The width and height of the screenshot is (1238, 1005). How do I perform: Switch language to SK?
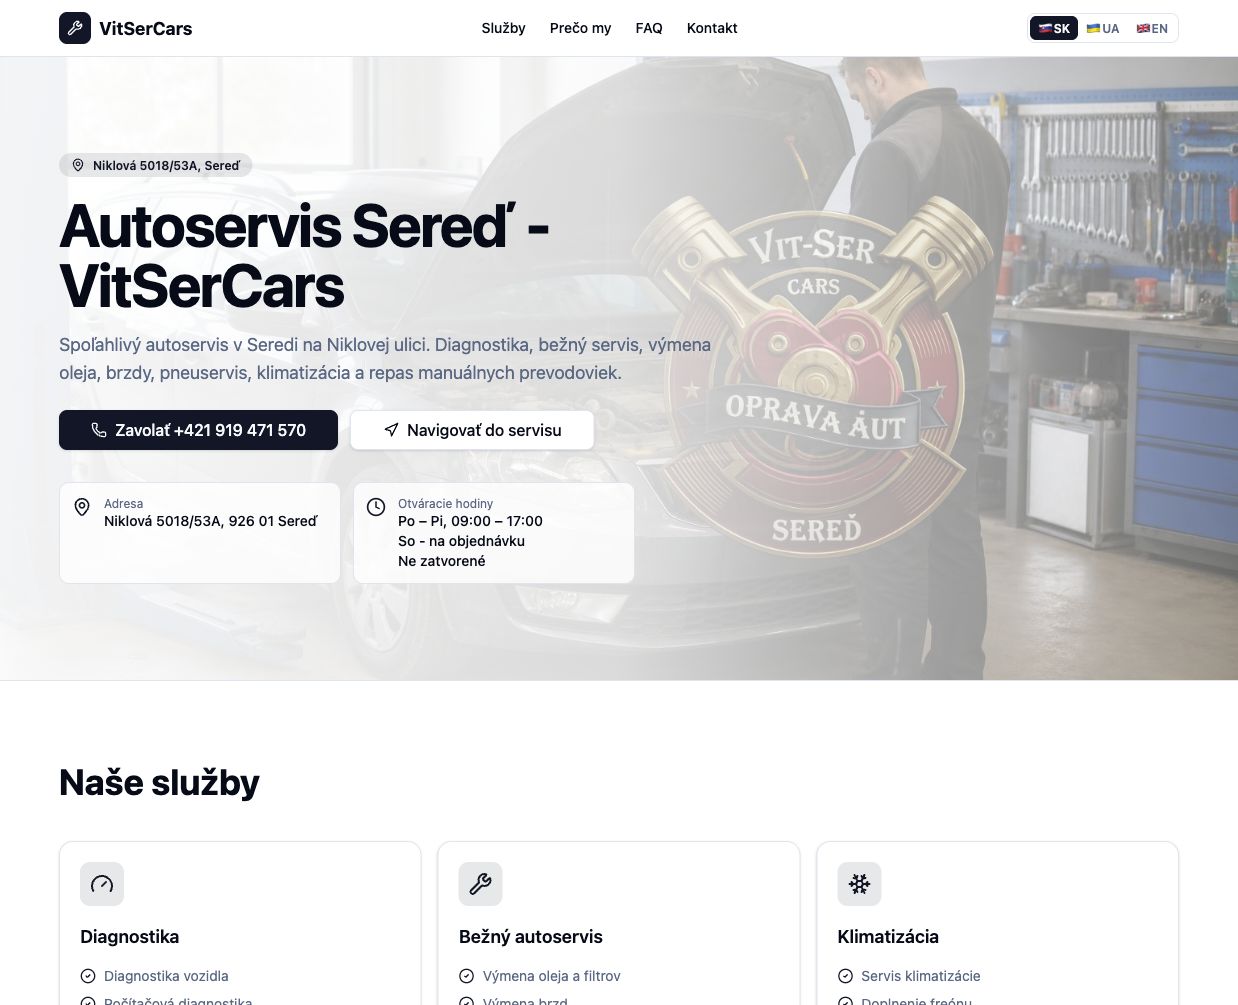pos(1054,28)
